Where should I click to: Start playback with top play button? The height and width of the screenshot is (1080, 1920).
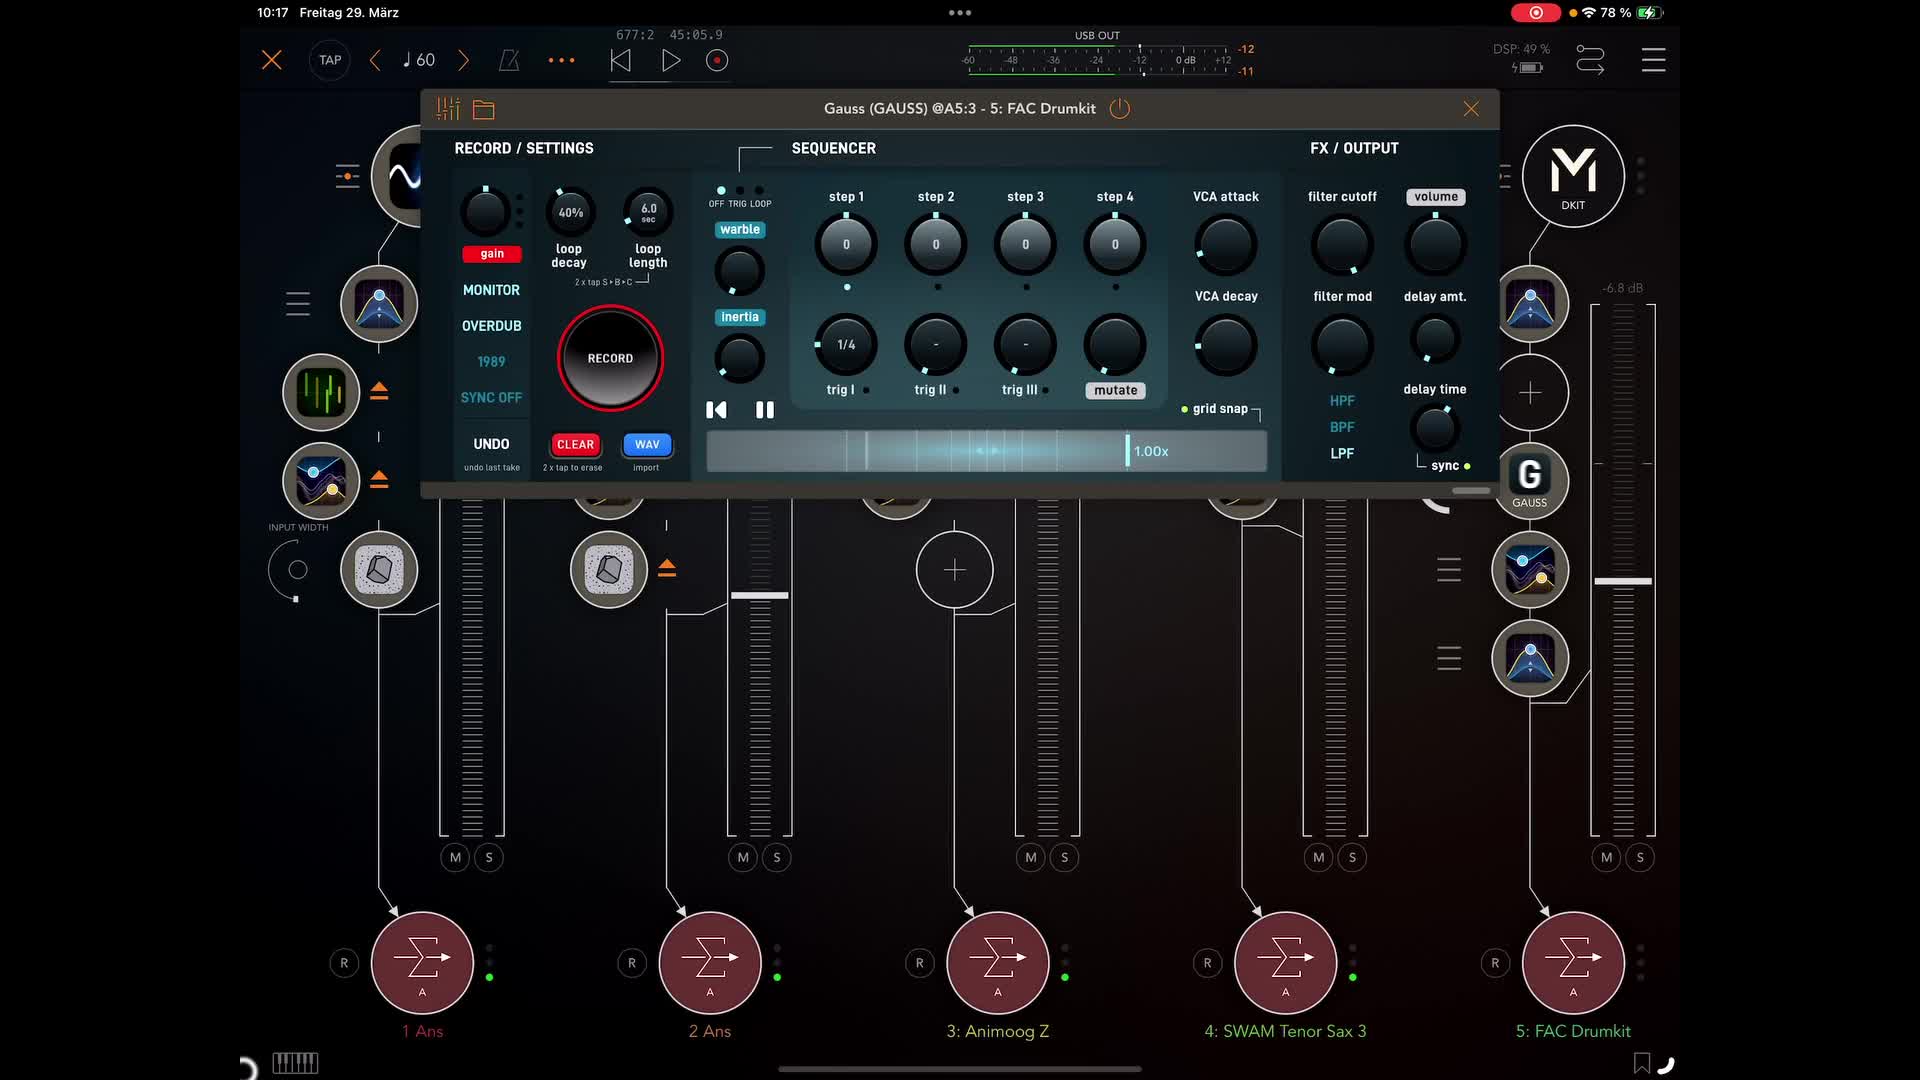(671, 60)
